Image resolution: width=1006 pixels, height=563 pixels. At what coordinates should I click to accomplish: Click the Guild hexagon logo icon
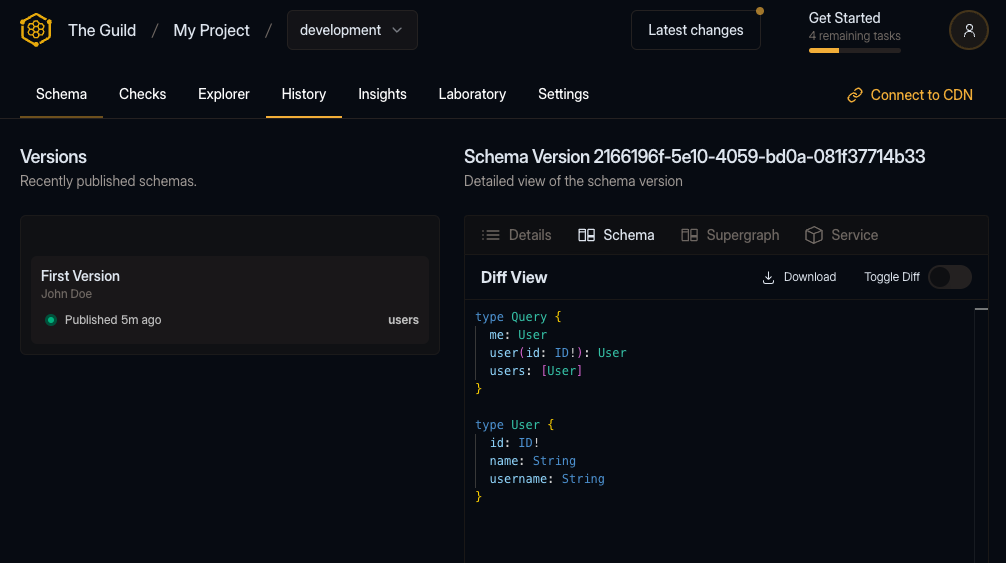pos(35,30)
